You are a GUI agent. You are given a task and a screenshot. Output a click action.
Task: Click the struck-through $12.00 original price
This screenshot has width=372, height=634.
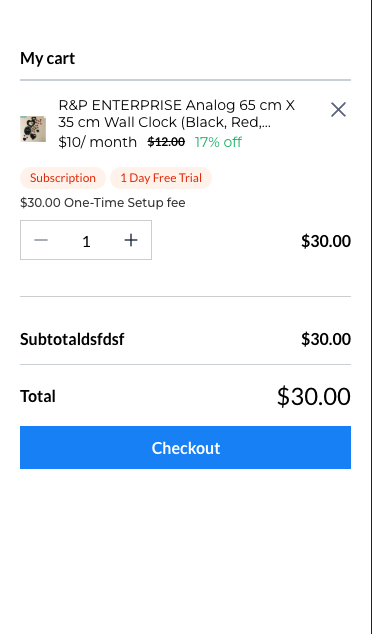click(x=166, y=142)
